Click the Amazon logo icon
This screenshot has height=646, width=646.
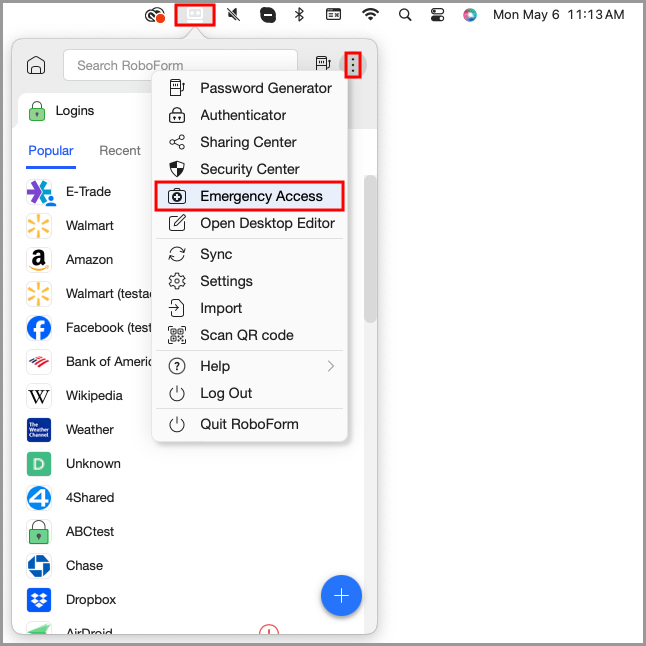[x=39, y=260]
